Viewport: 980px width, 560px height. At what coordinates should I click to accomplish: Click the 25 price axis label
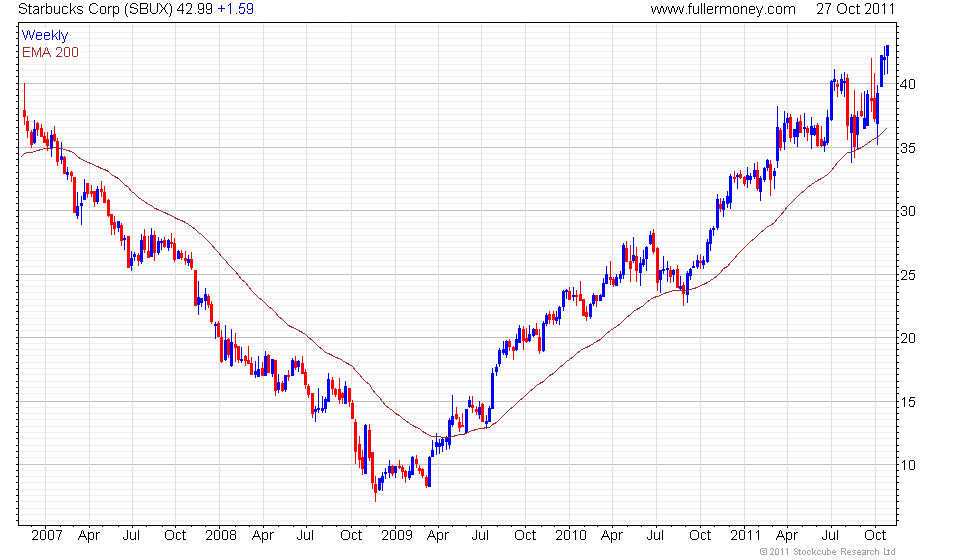point(908,275)
